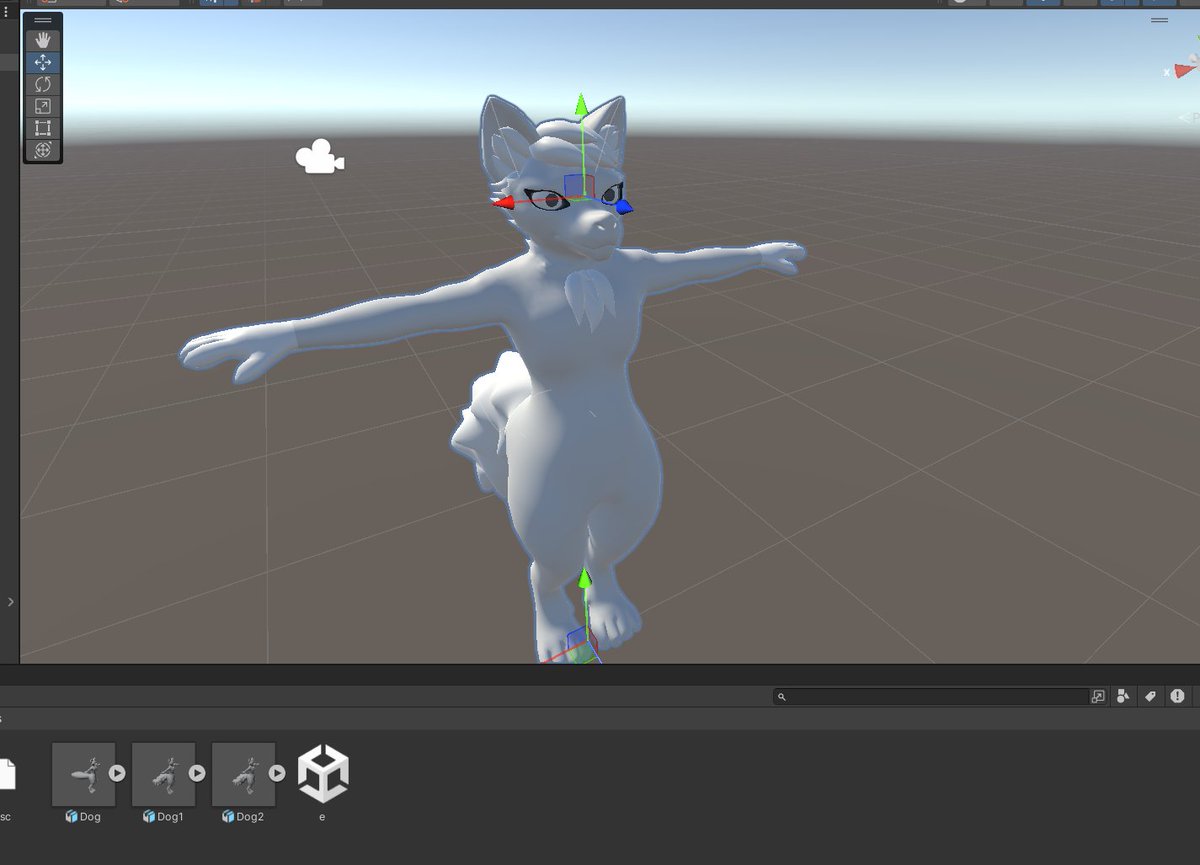The height and width of the screenshot is (865, 1200).
Task: Select the Dog model thumbnail
Action: pyautogui.click(x=84, y=773)
